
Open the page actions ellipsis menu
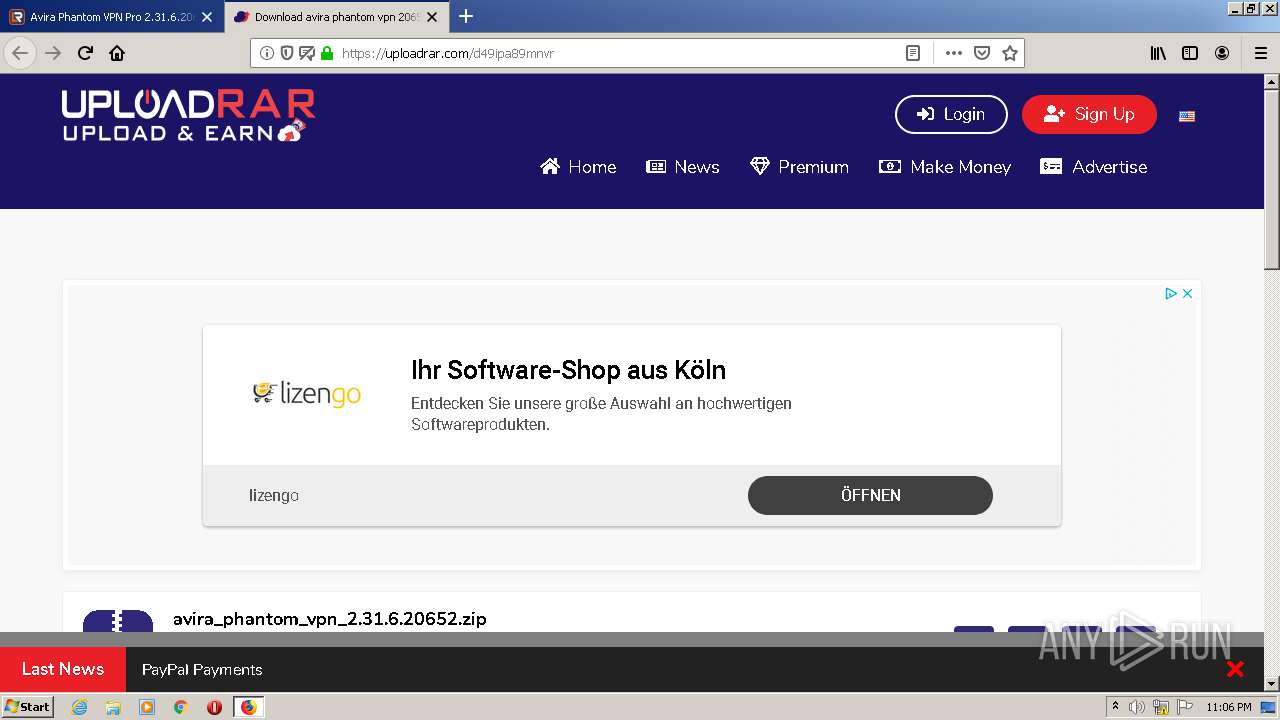[953, 53]
